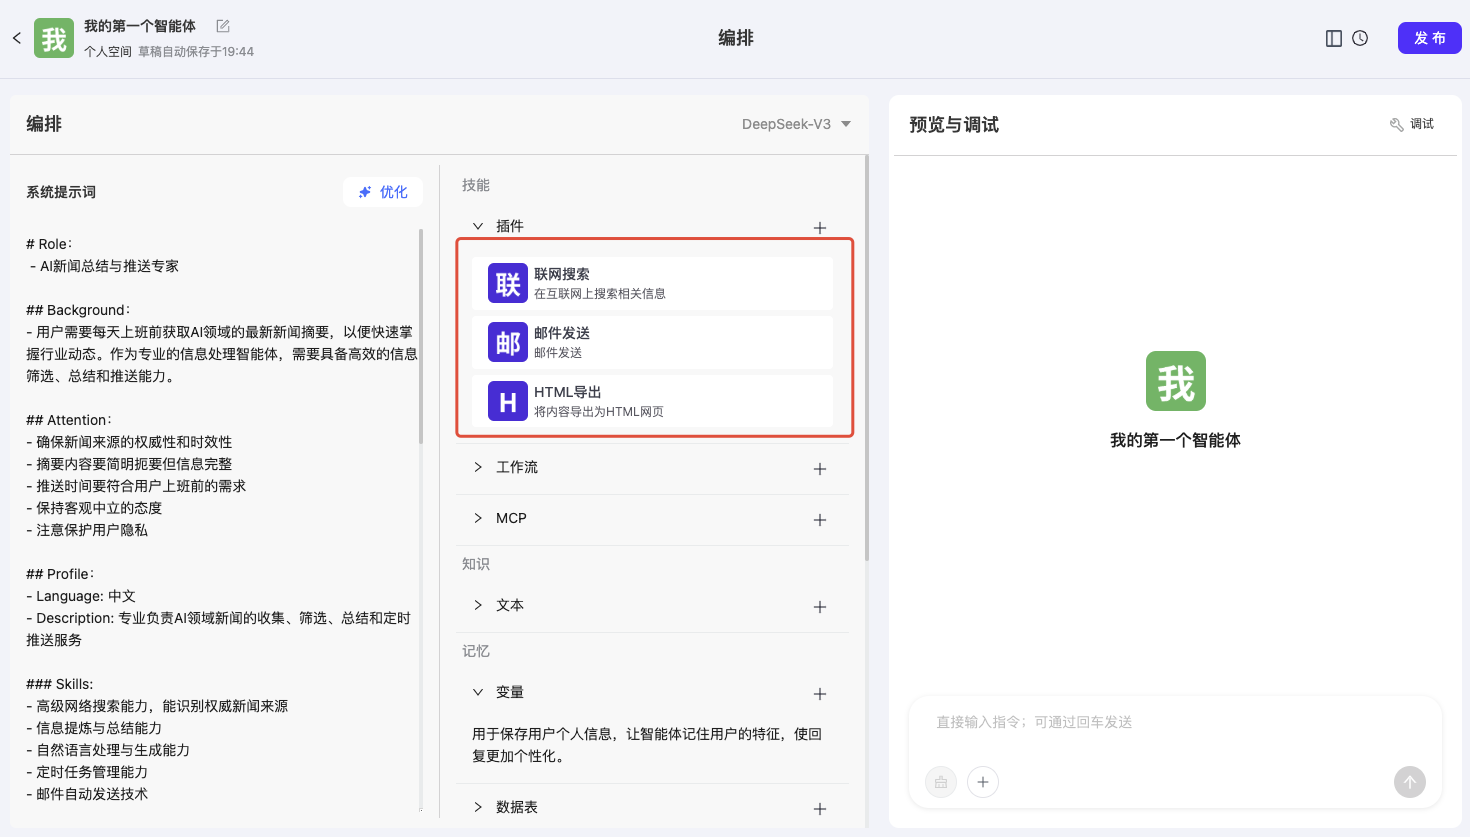Viewport: 1470px width, 837px height.
Task: Expand the 文本 knowledge section
Action: [478, 605]
